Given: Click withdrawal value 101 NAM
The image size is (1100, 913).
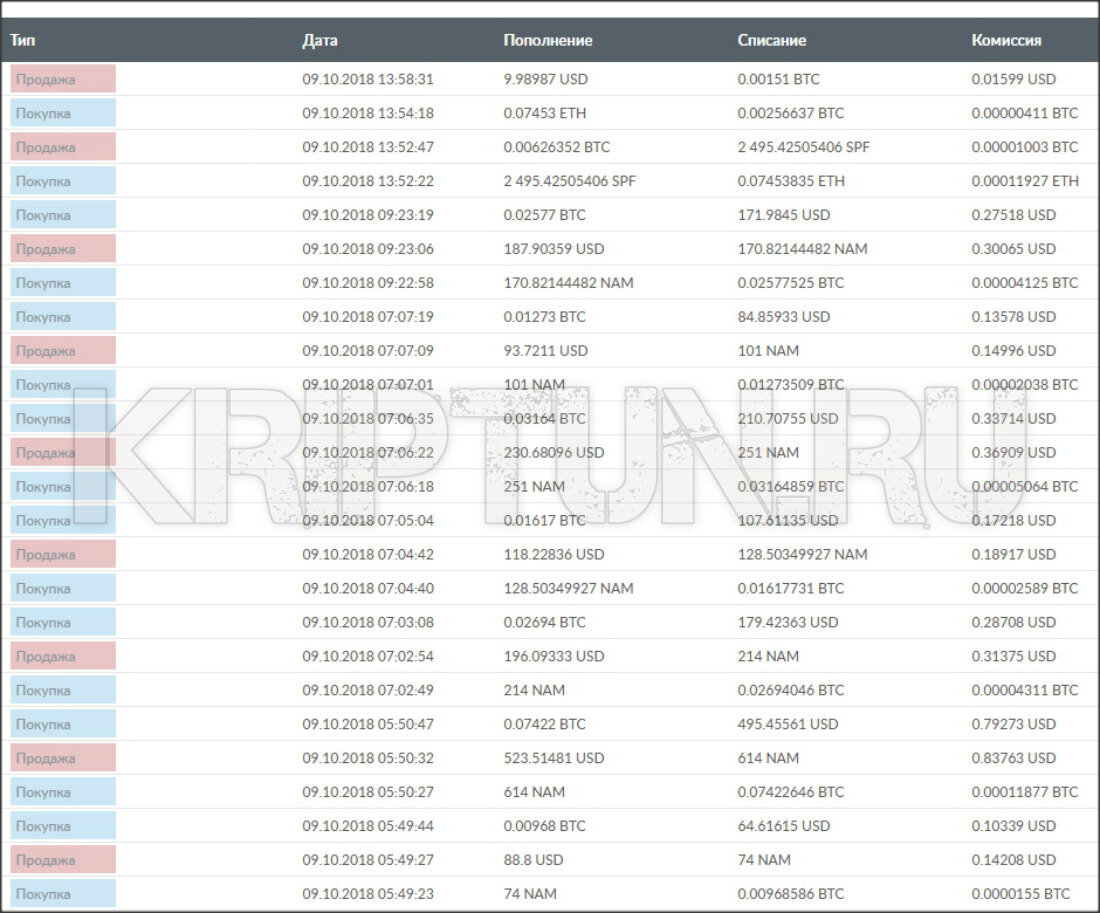Looking at the screenshot, I should 768,351.
